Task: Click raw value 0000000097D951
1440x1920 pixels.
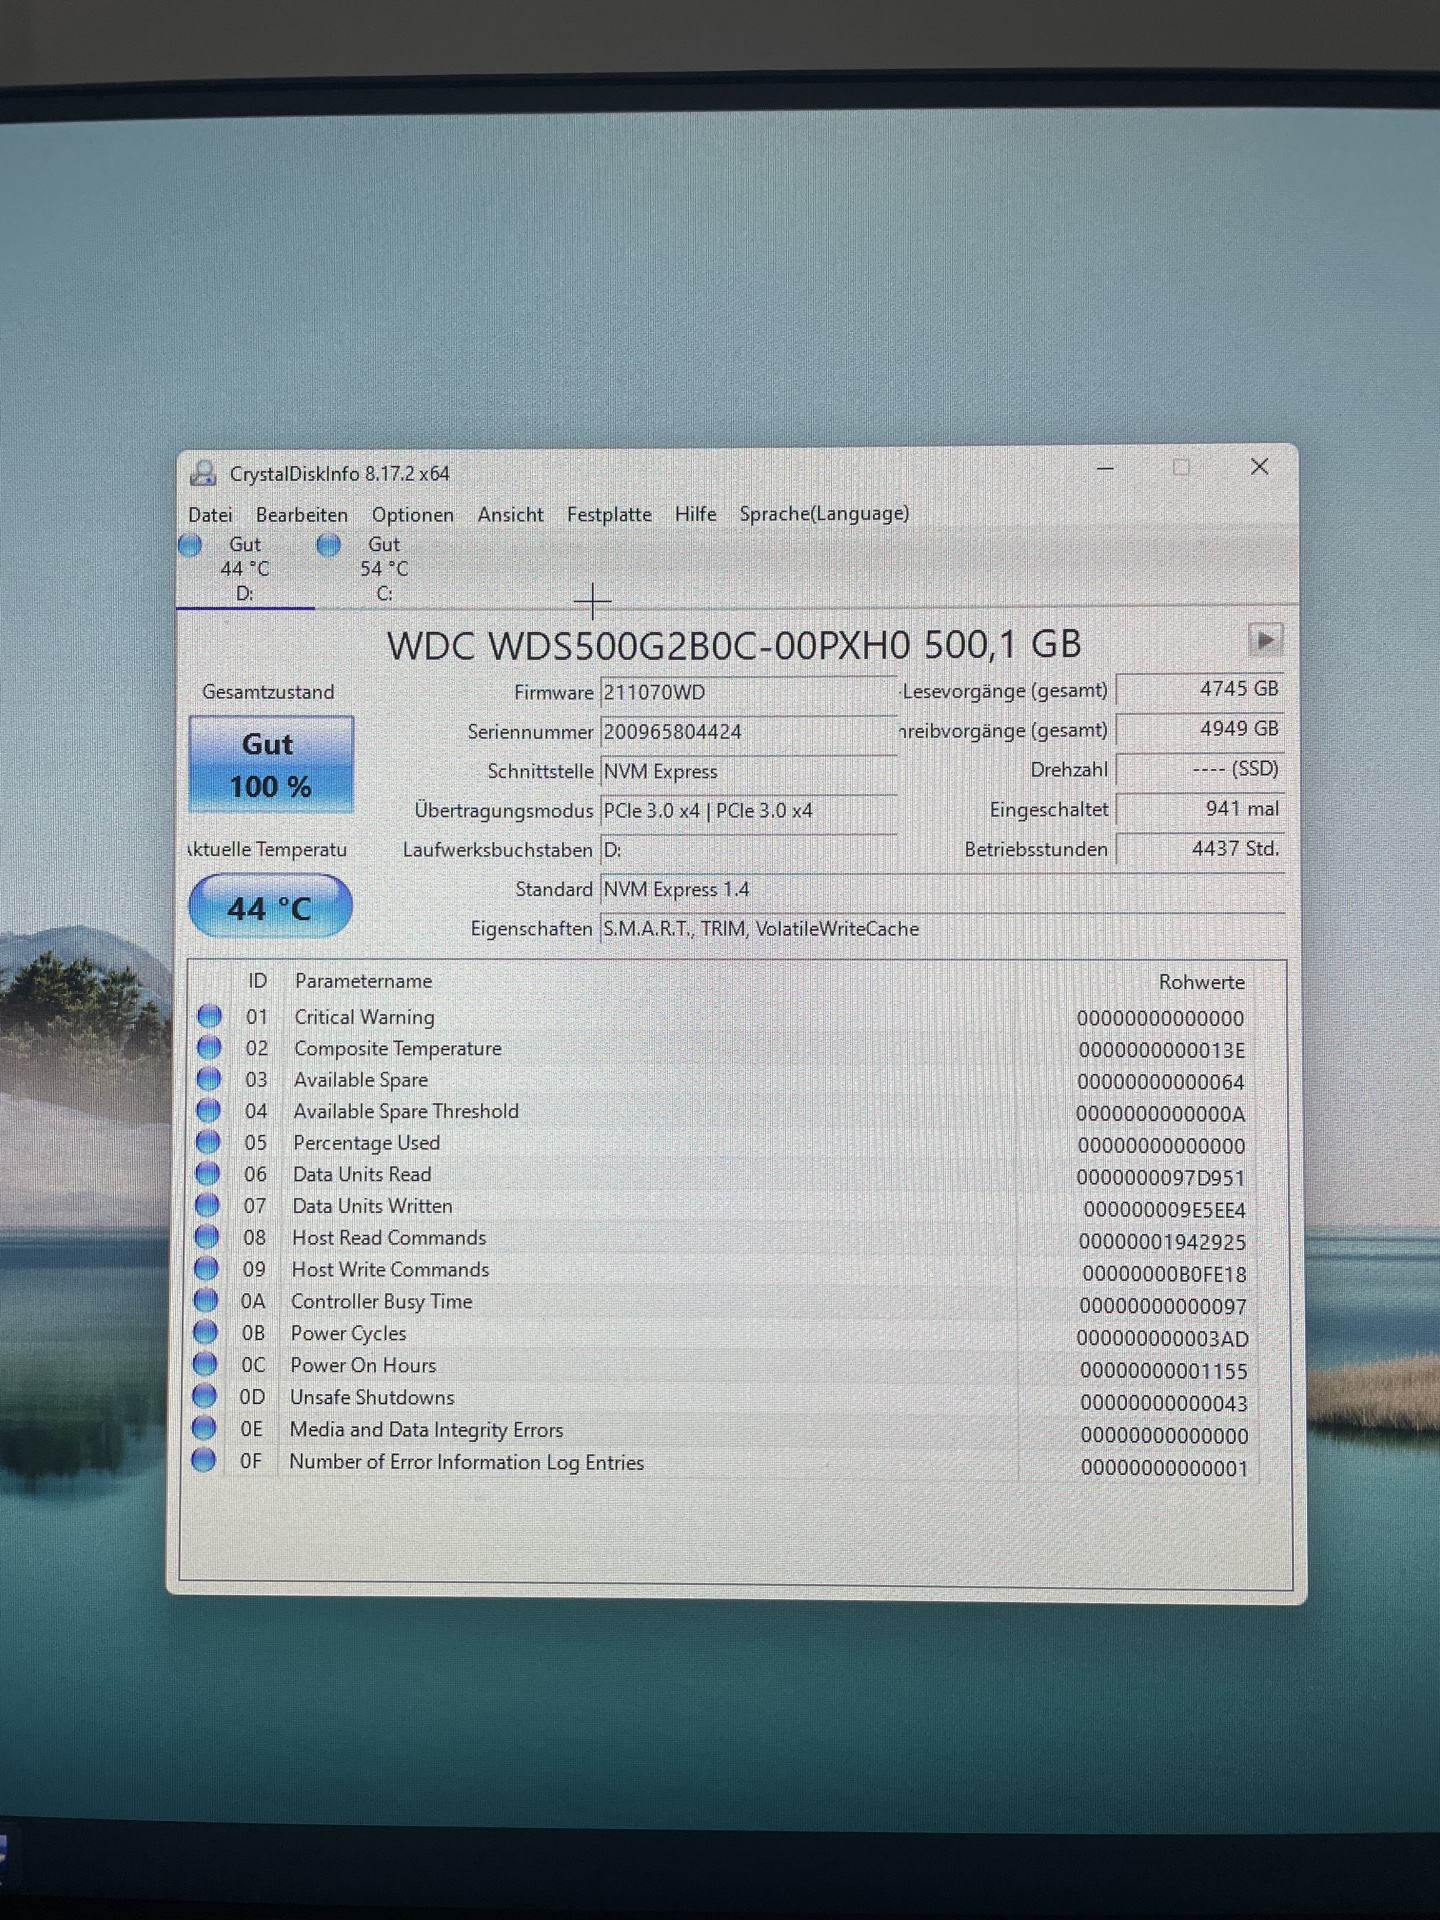Action: pyautogui.click(x=1161, y=1178)
